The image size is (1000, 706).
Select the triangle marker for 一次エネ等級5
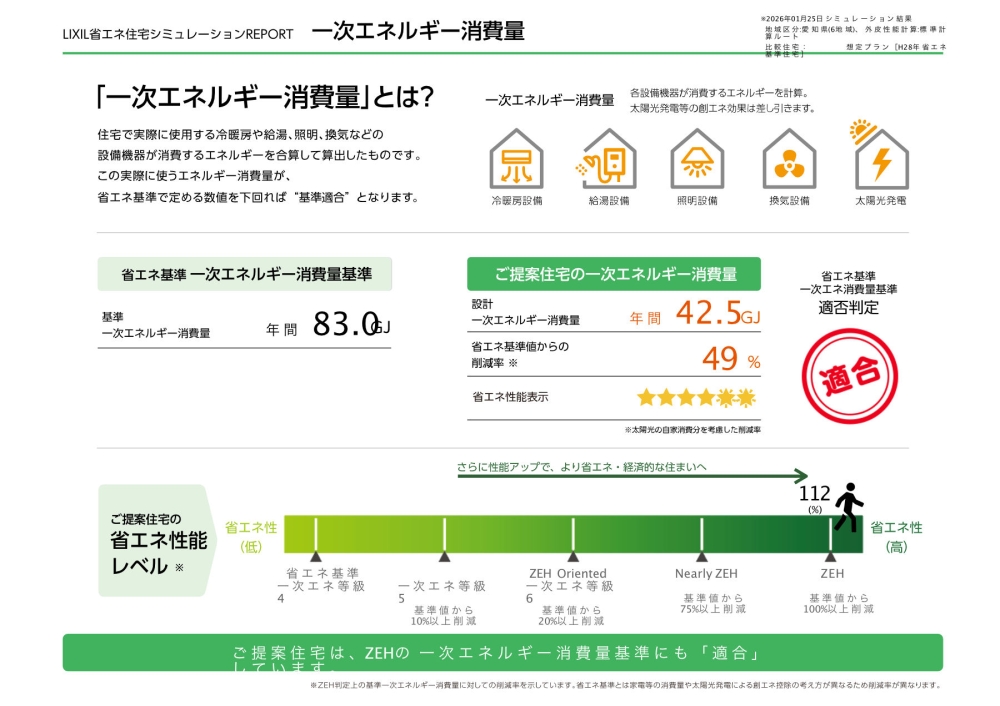point(444,557)
